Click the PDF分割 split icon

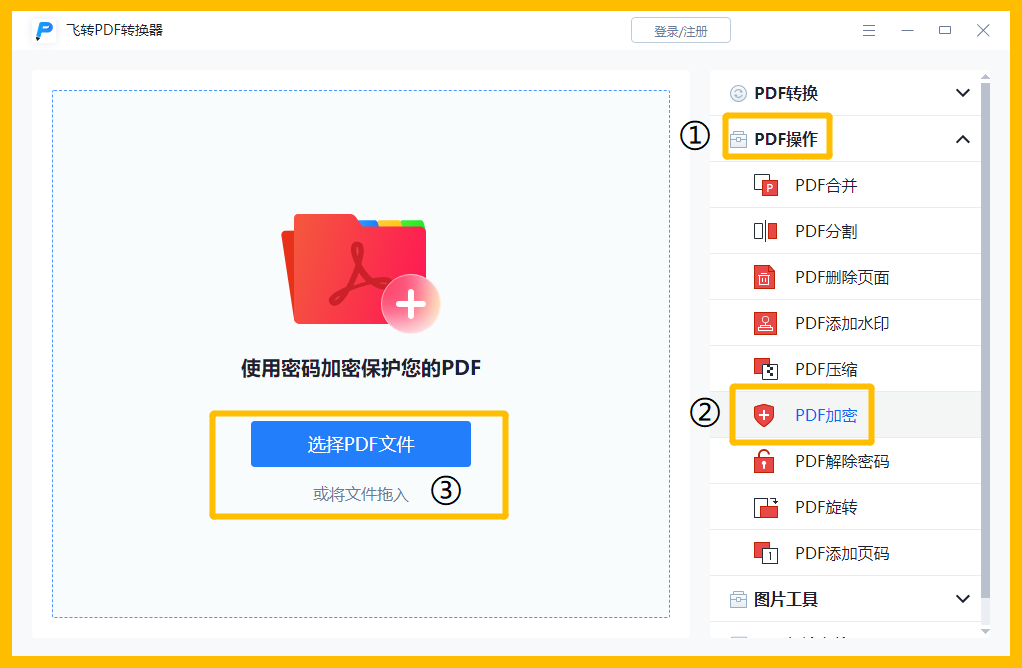point(765,231)
